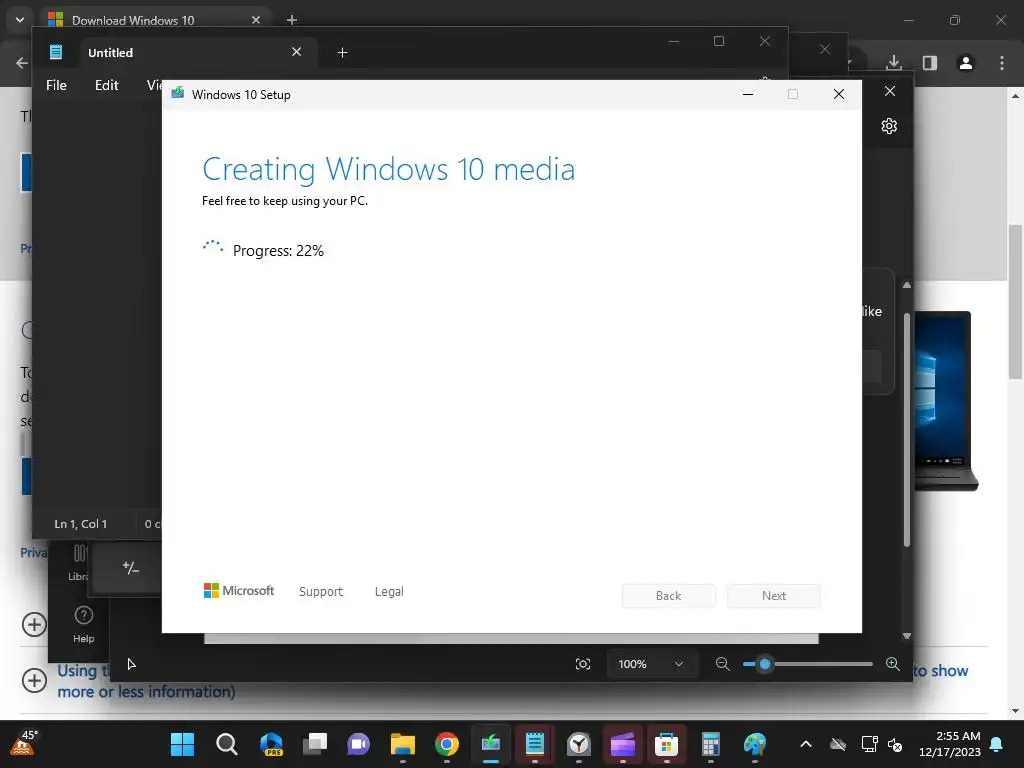
Task: Open the network display tray icon
Action: tap(869, 744)
